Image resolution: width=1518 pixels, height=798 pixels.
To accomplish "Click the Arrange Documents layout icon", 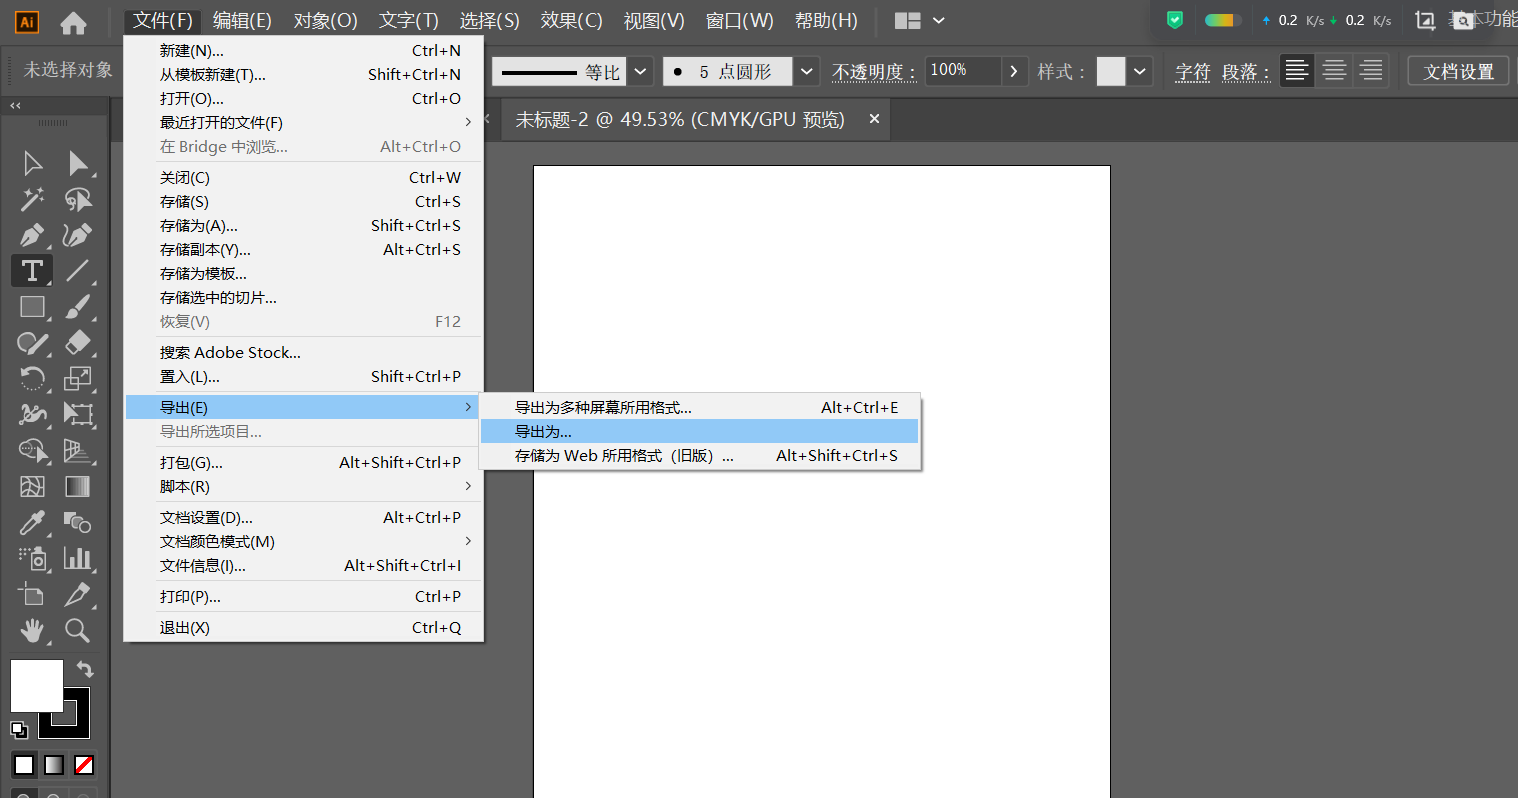I will point(908,21).
